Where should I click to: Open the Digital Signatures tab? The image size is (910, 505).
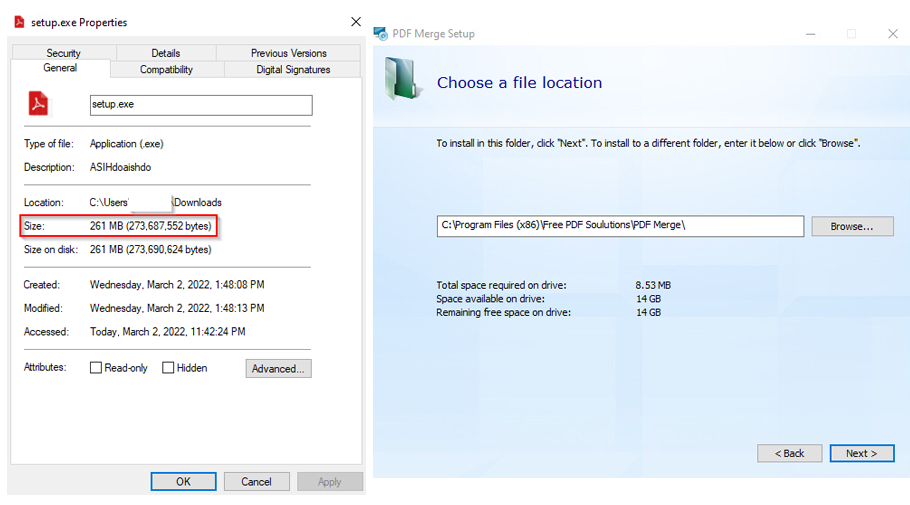click(293, 69)
